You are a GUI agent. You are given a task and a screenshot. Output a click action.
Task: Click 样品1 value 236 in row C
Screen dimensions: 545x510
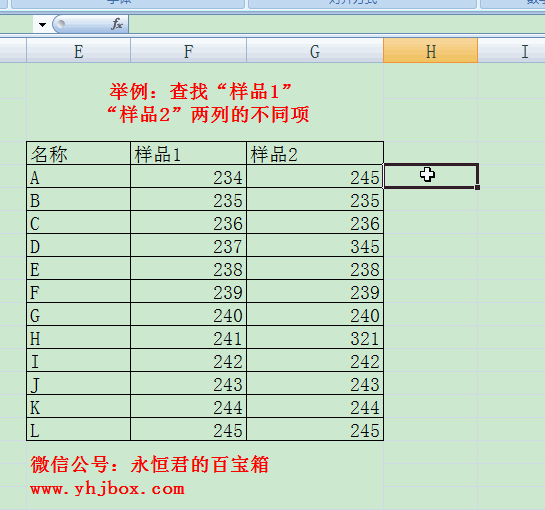click(x=188, y=222)
